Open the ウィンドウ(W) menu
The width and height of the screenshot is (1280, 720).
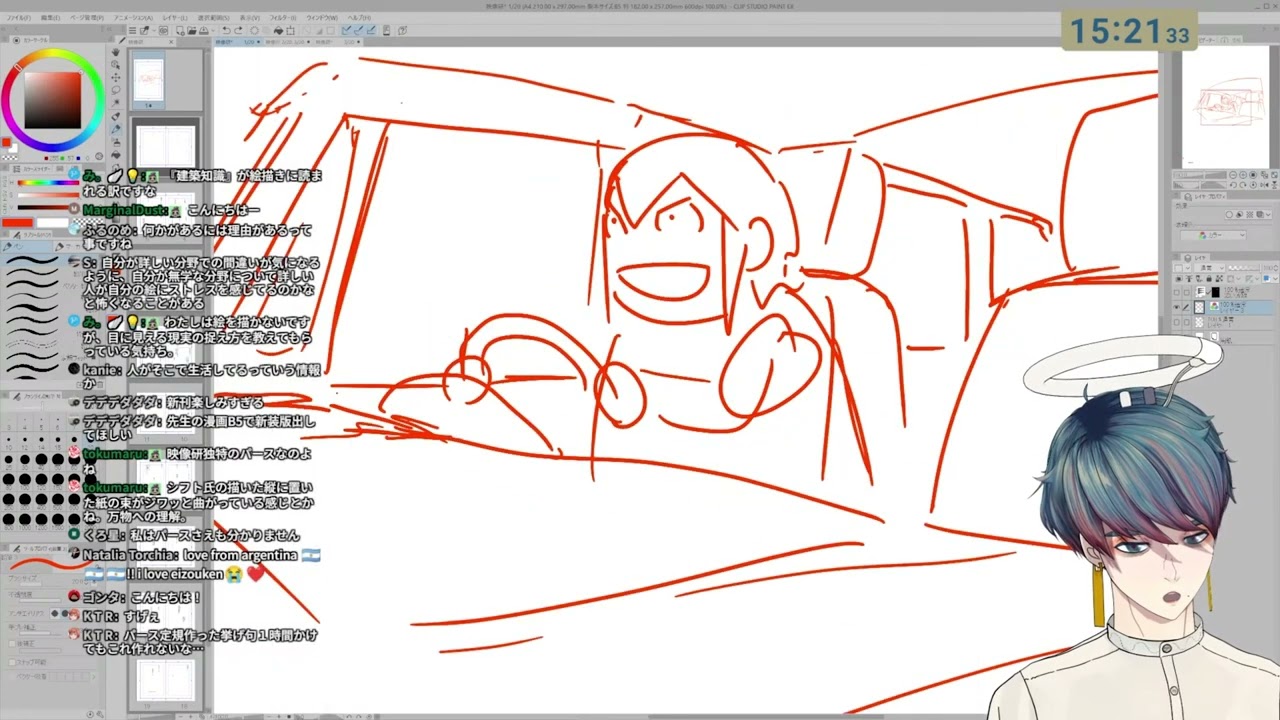(x=322, y=17)
